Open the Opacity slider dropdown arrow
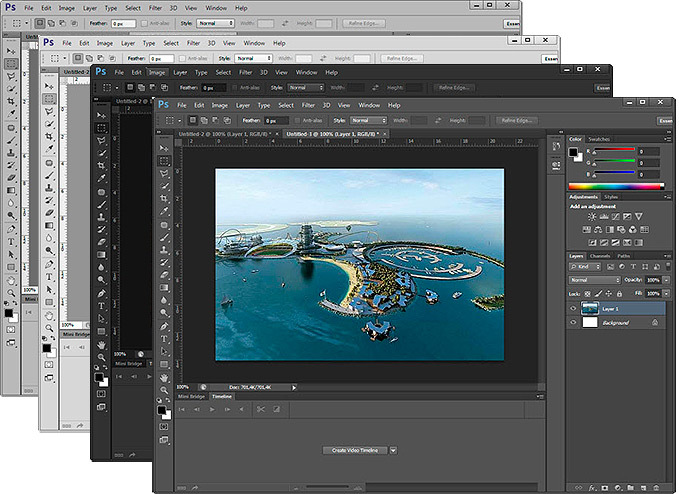 click(x=666, y=280)
